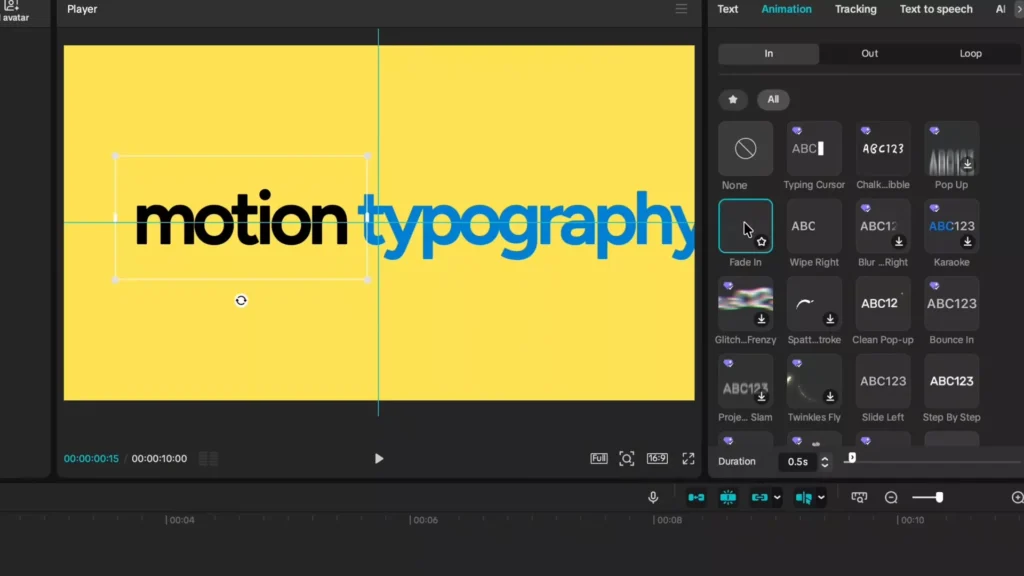Expand the player to fullscreen icon
The width and height of the screenshot is (1024, 576).
[688, 458]
